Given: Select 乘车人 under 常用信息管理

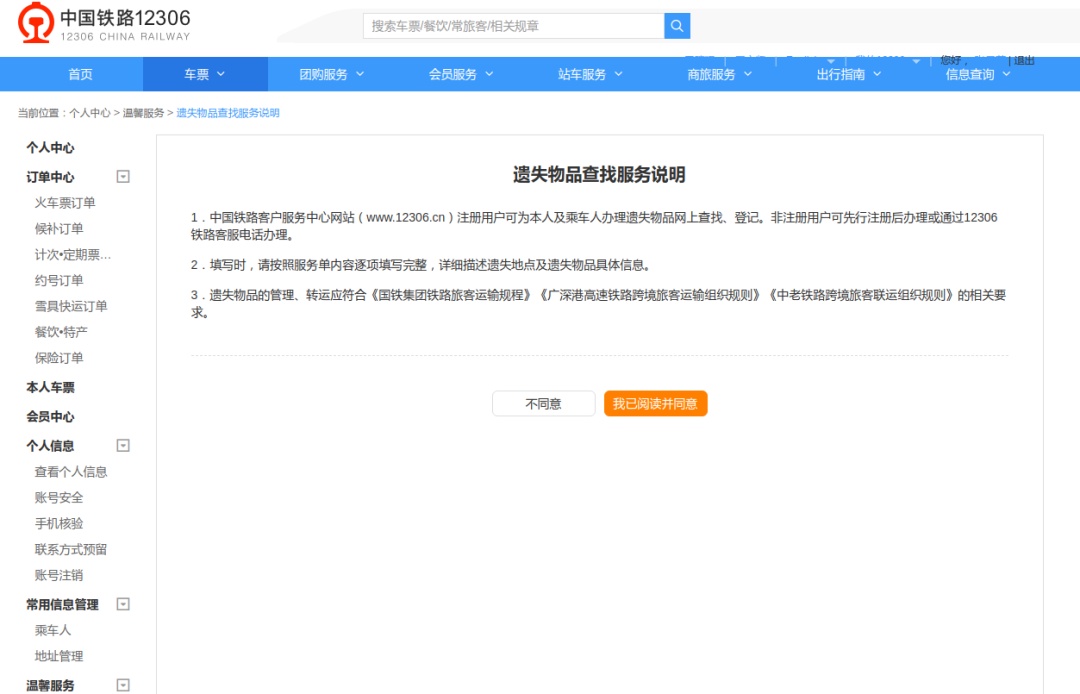Looking at the screenshot, I should pos(53,631).
